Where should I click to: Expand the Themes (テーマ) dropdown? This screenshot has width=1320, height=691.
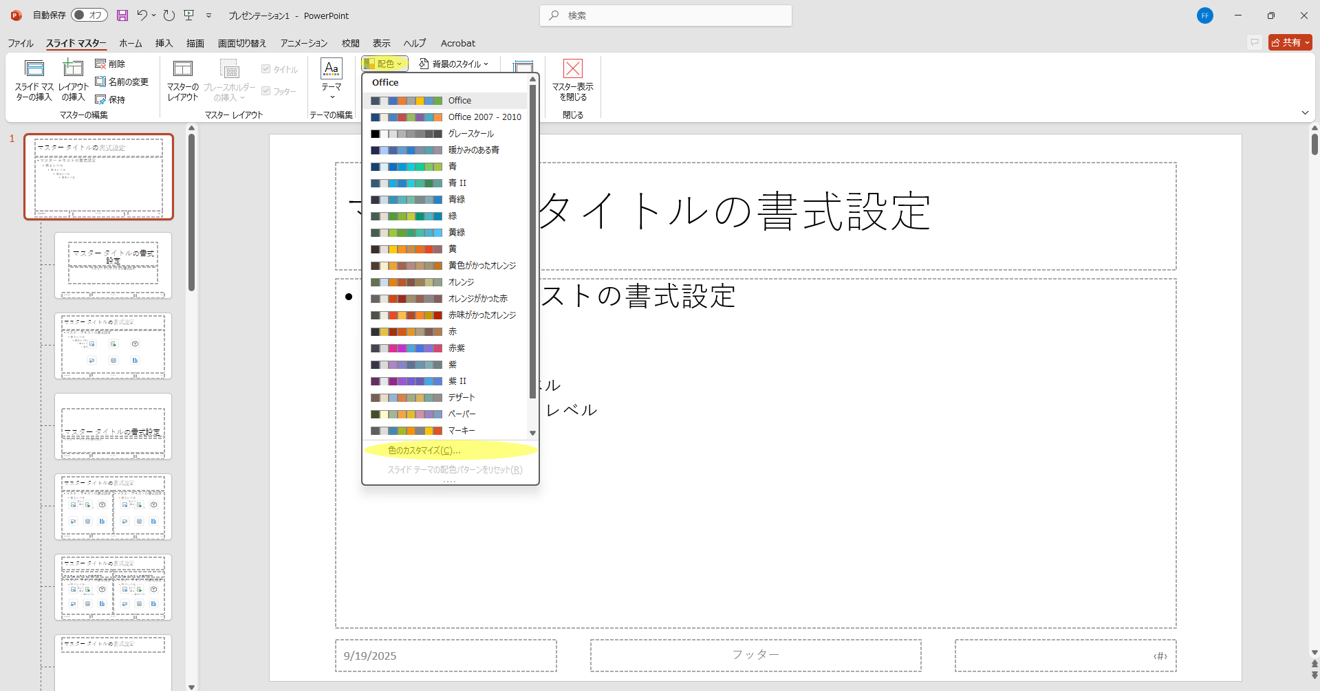[331, 78]
